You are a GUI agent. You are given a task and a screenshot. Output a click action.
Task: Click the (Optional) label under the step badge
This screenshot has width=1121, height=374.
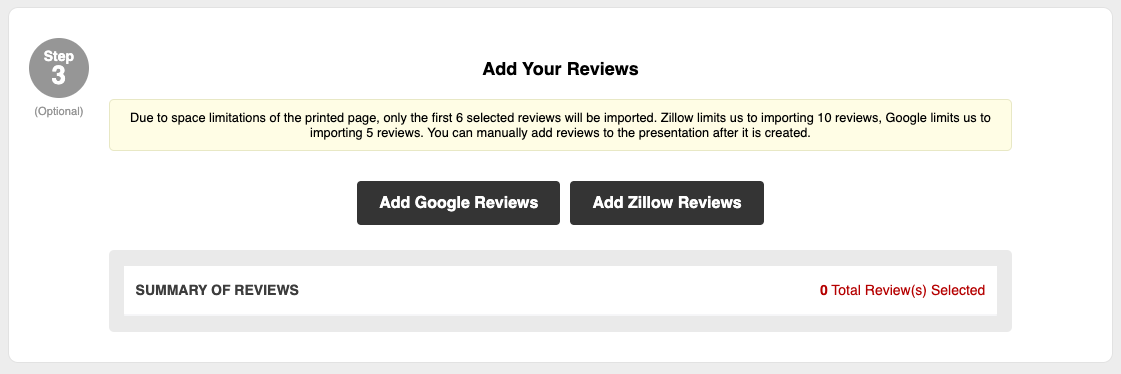[x=59, y=112]
